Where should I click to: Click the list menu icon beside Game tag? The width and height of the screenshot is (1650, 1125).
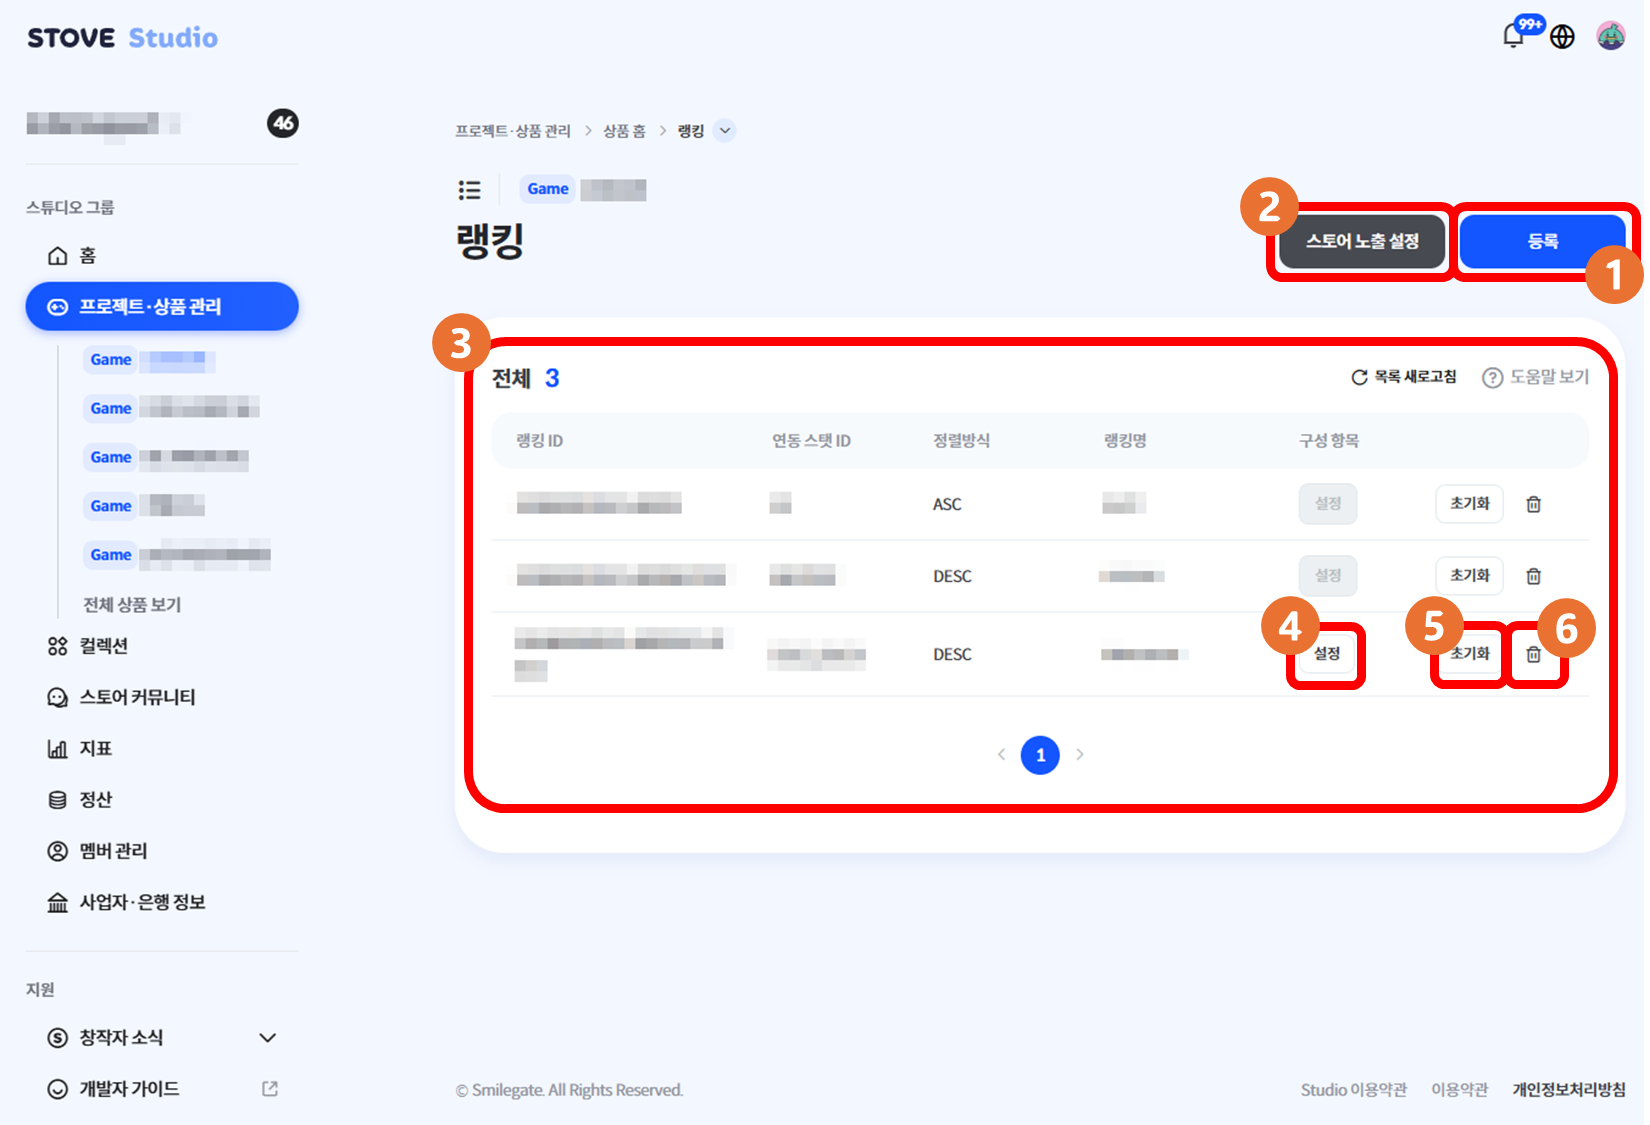coord(469,190)
